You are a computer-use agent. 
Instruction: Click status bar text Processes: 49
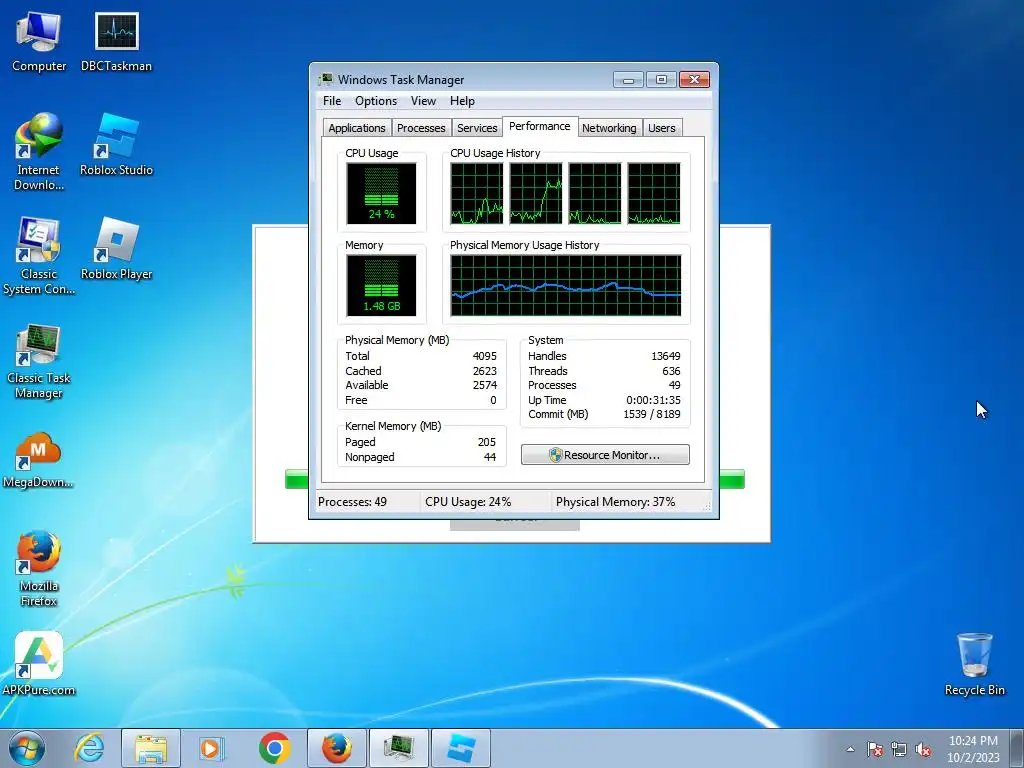[x=352, y=502]
